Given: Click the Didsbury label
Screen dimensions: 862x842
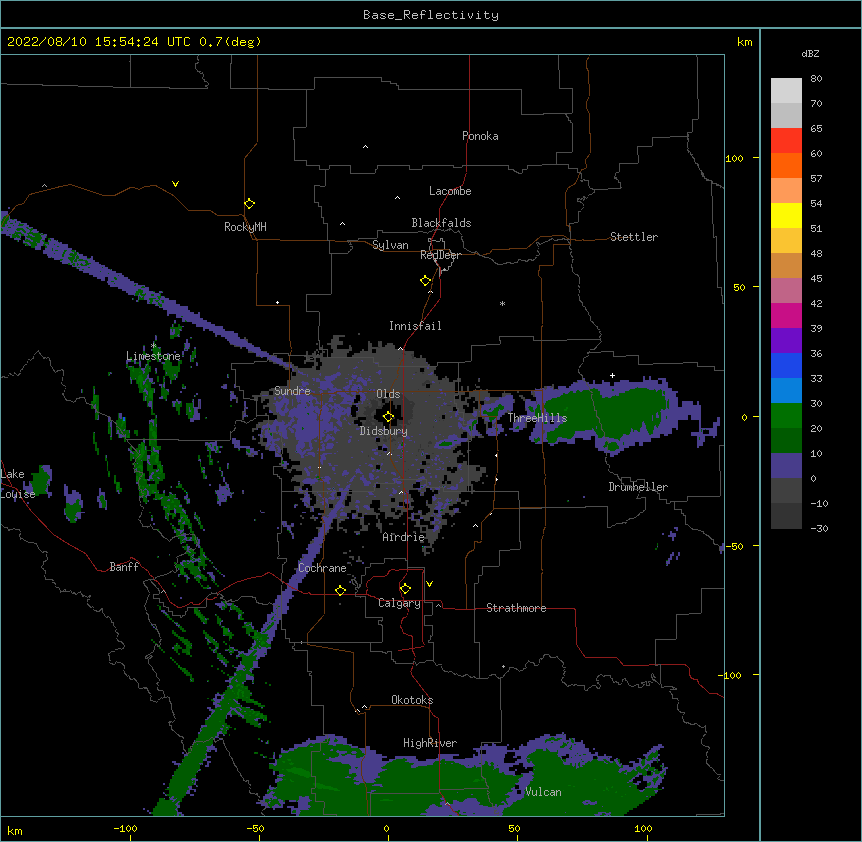Looking at the screenshot, I should click(x=384, y=431).
